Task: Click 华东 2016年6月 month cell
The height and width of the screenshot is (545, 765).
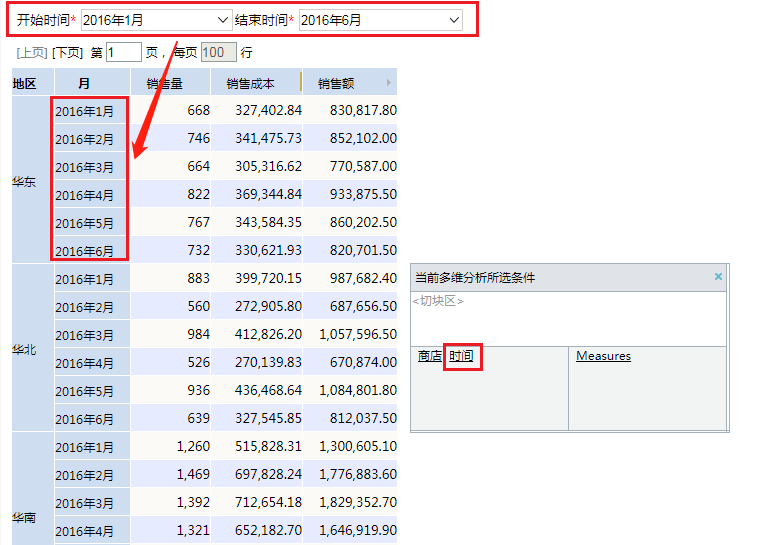Action: (92, 250)
